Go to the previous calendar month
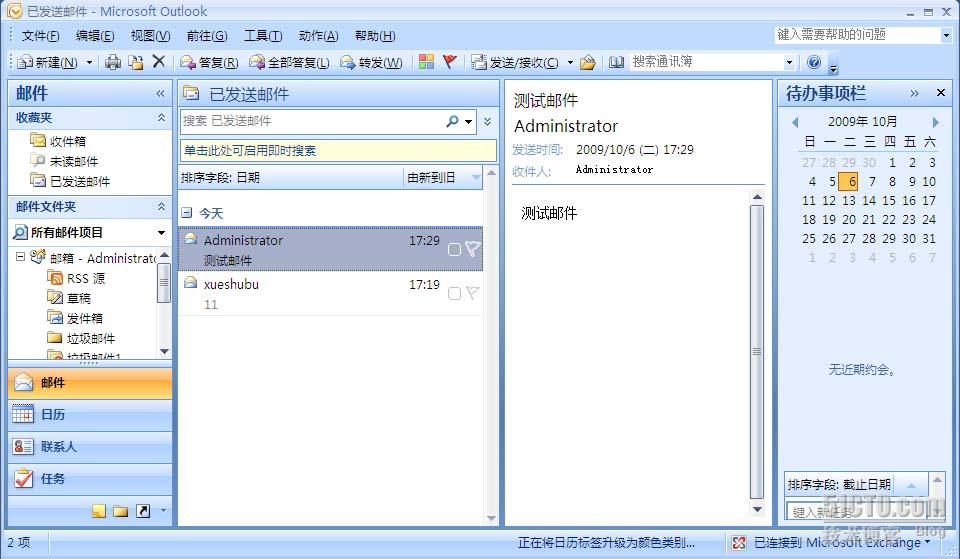This screenshot has width=960, height=559. pyautogui.click(x=795, y=122)
